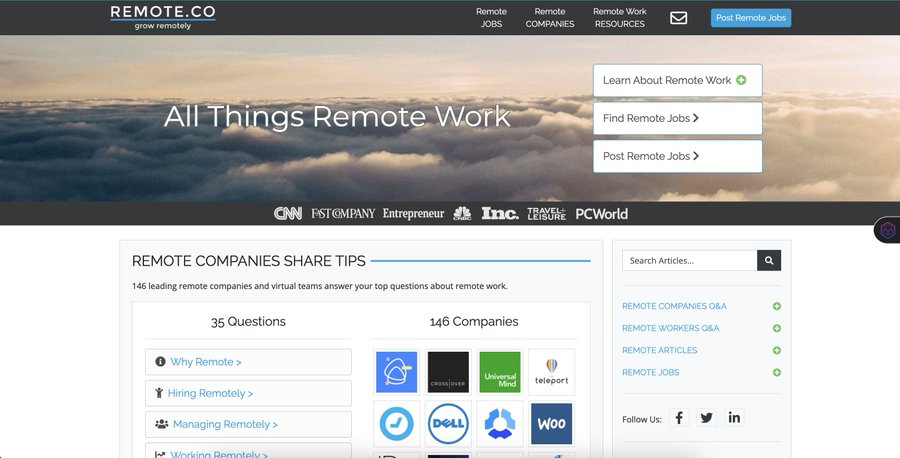The height and width of the screenshot is (458, 900).
Task: Focus the Search Articles input field
Action: [689, 261]
